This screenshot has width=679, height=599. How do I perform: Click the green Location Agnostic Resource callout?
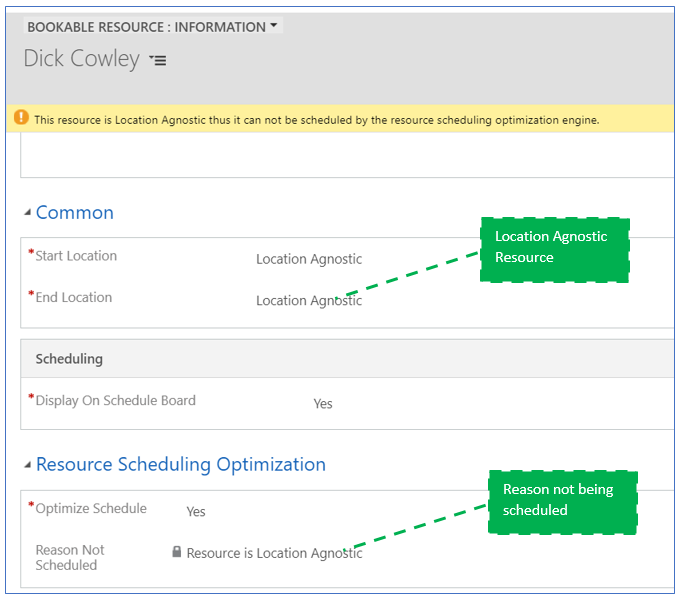coord(555,248)
